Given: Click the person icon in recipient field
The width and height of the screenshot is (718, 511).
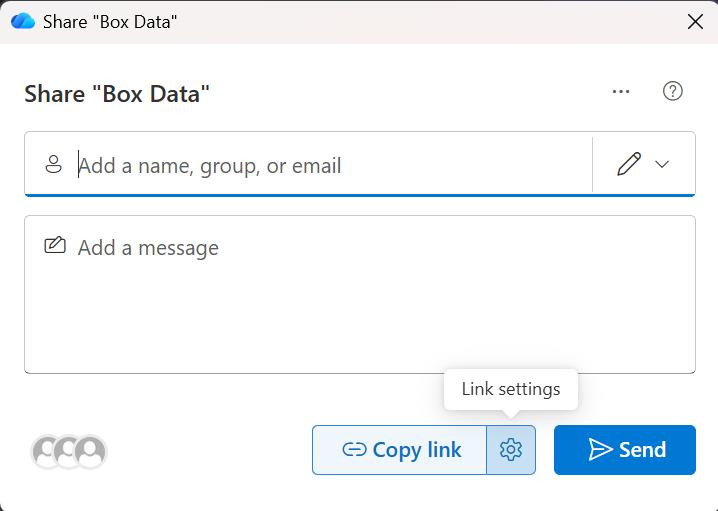Looking at the screenshot, I should 54,164.
